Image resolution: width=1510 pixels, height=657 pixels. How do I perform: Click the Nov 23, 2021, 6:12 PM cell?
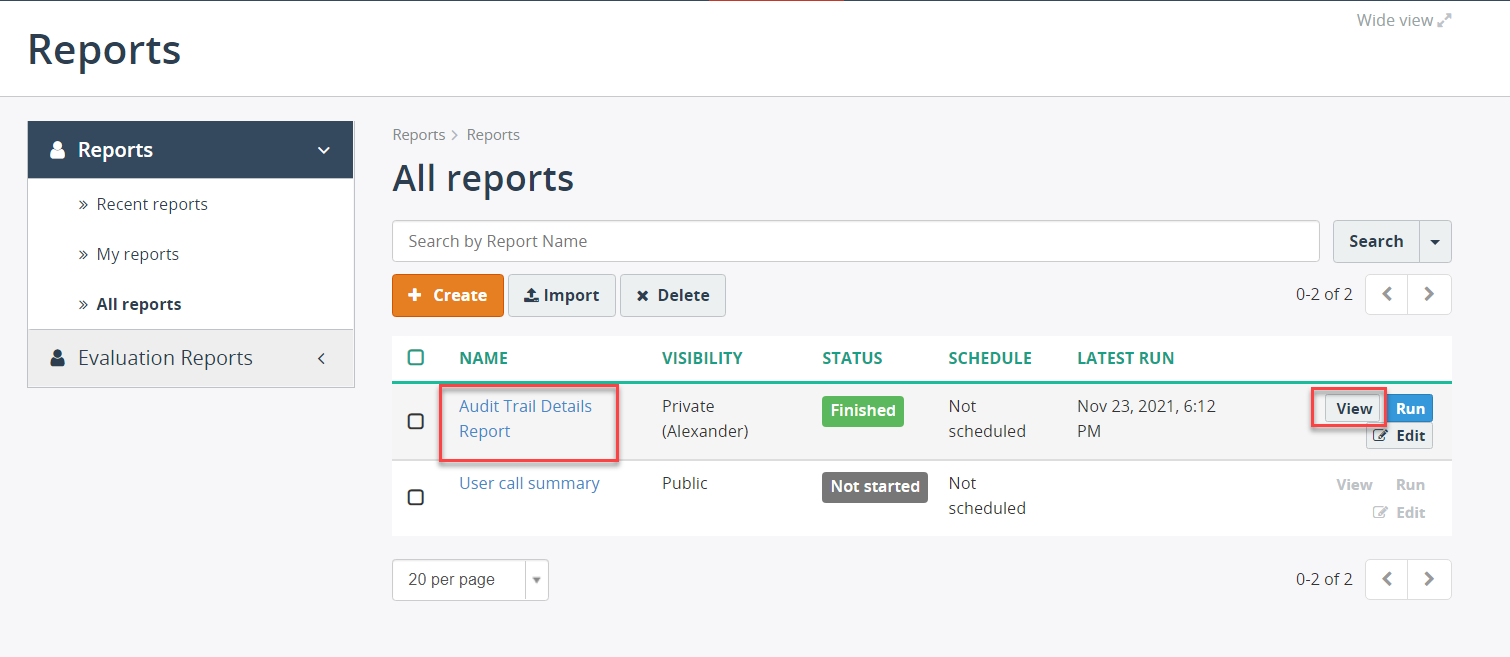[1146, 419]
